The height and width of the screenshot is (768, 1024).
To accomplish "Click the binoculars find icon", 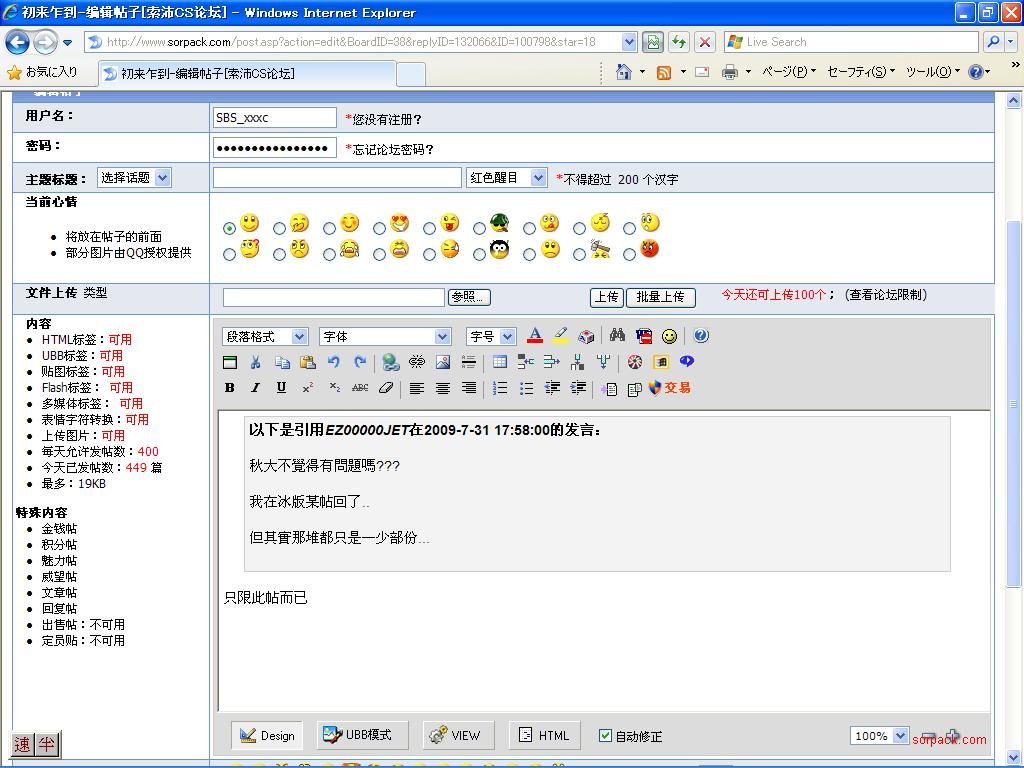I will click(x=617, y=336).
